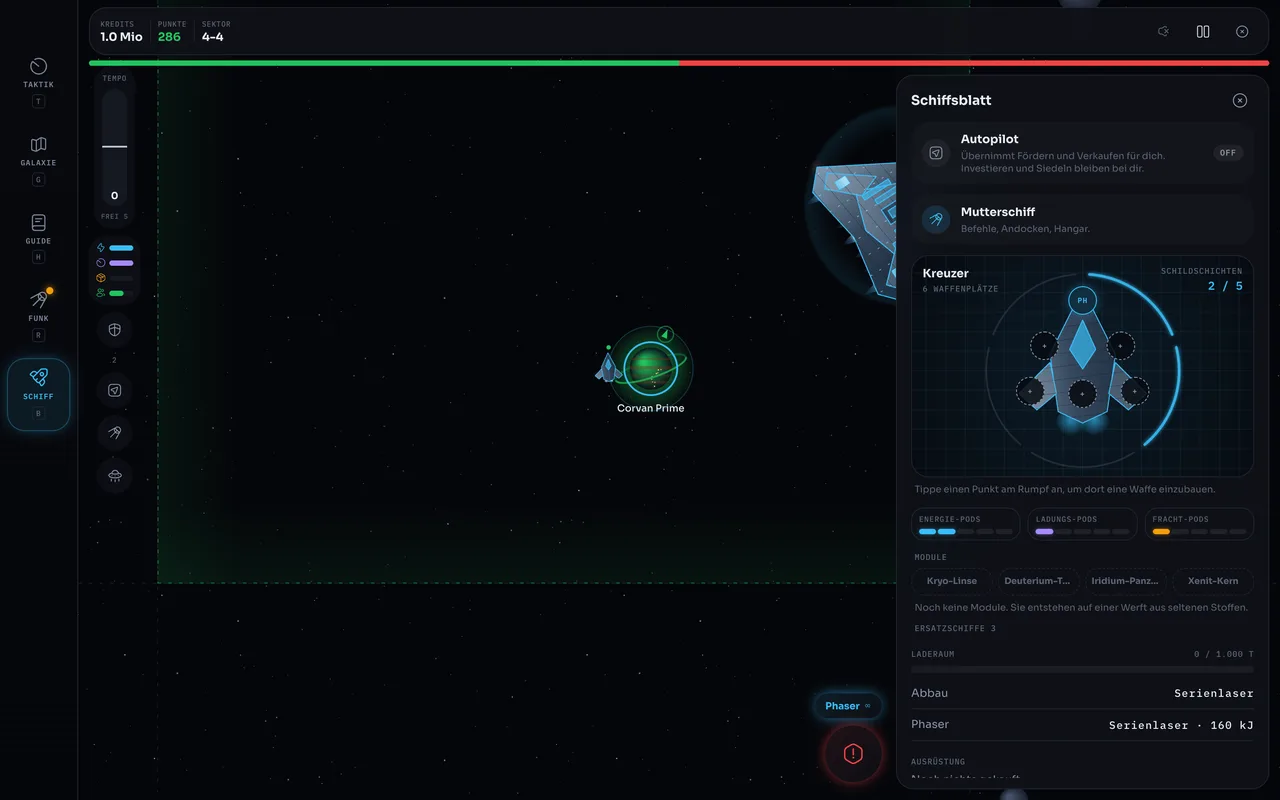1280x800 pixels.
Task: Click the satellite icon in left toolbar
Action: [114, 432]
